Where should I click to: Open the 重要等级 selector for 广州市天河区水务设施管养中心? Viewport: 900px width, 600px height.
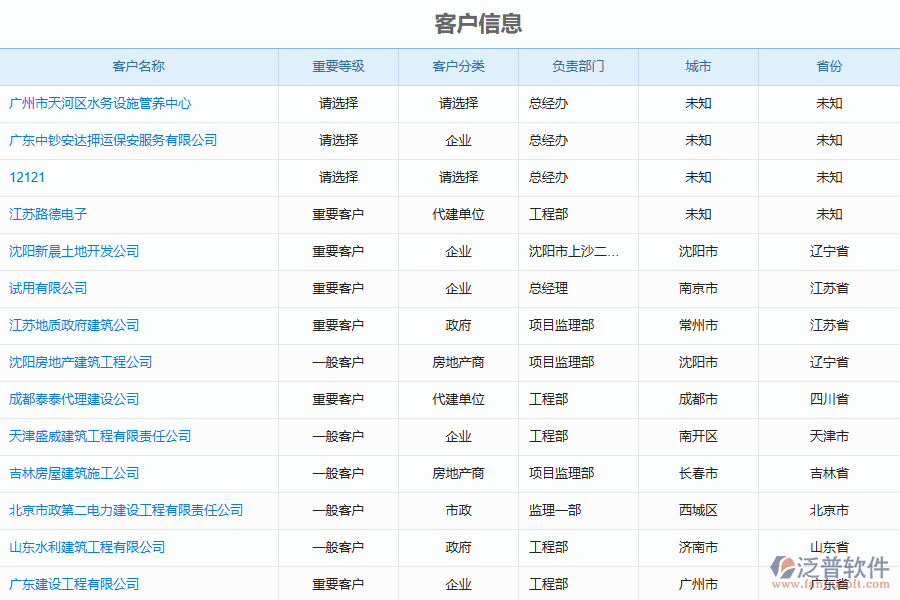coord(338,103)
